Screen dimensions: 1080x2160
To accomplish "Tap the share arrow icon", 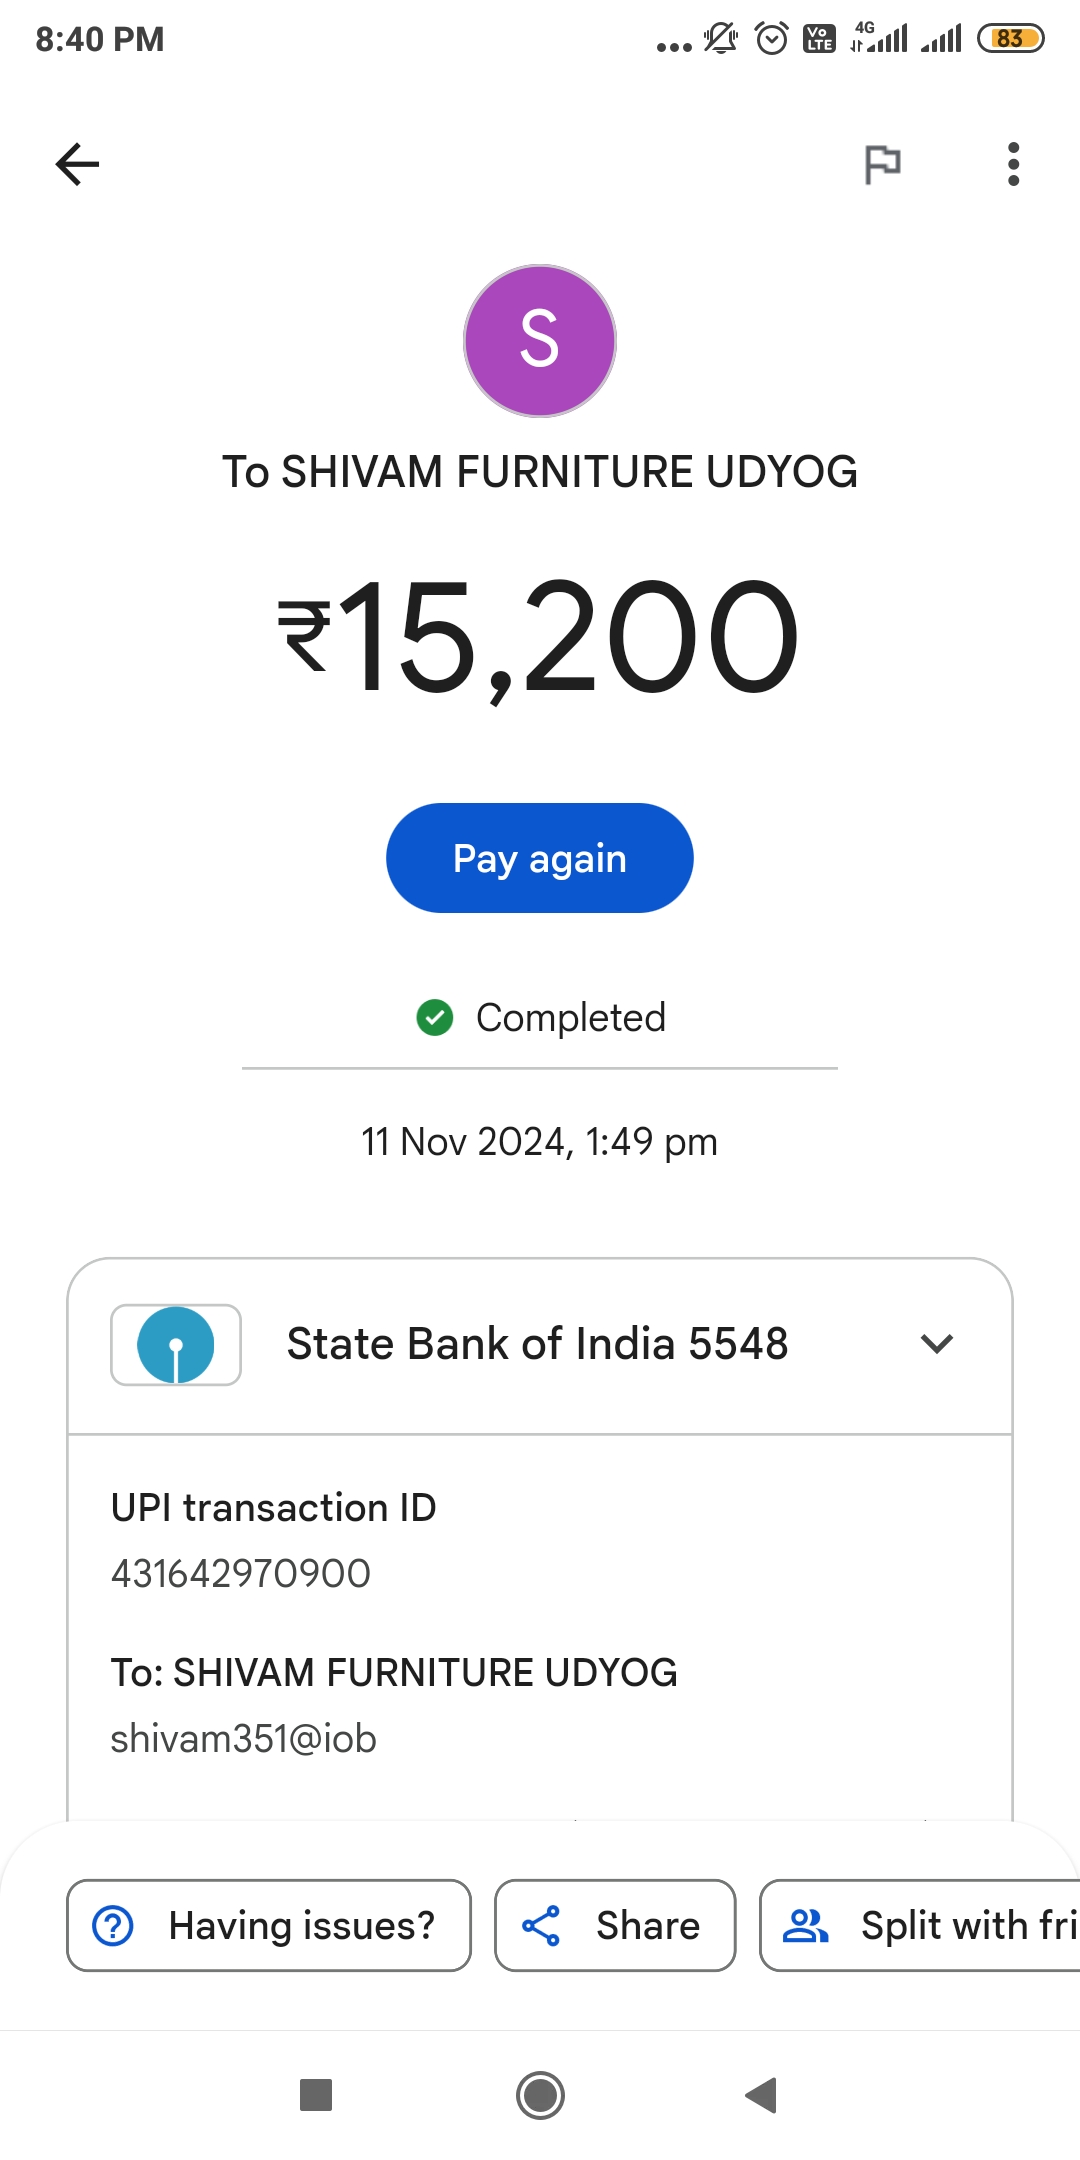I will [541, 1925].
